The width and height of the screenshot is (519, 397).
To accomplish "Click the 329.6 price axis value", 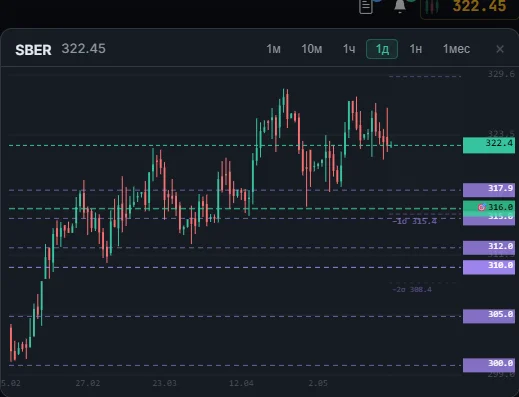I will coord(501,74).
